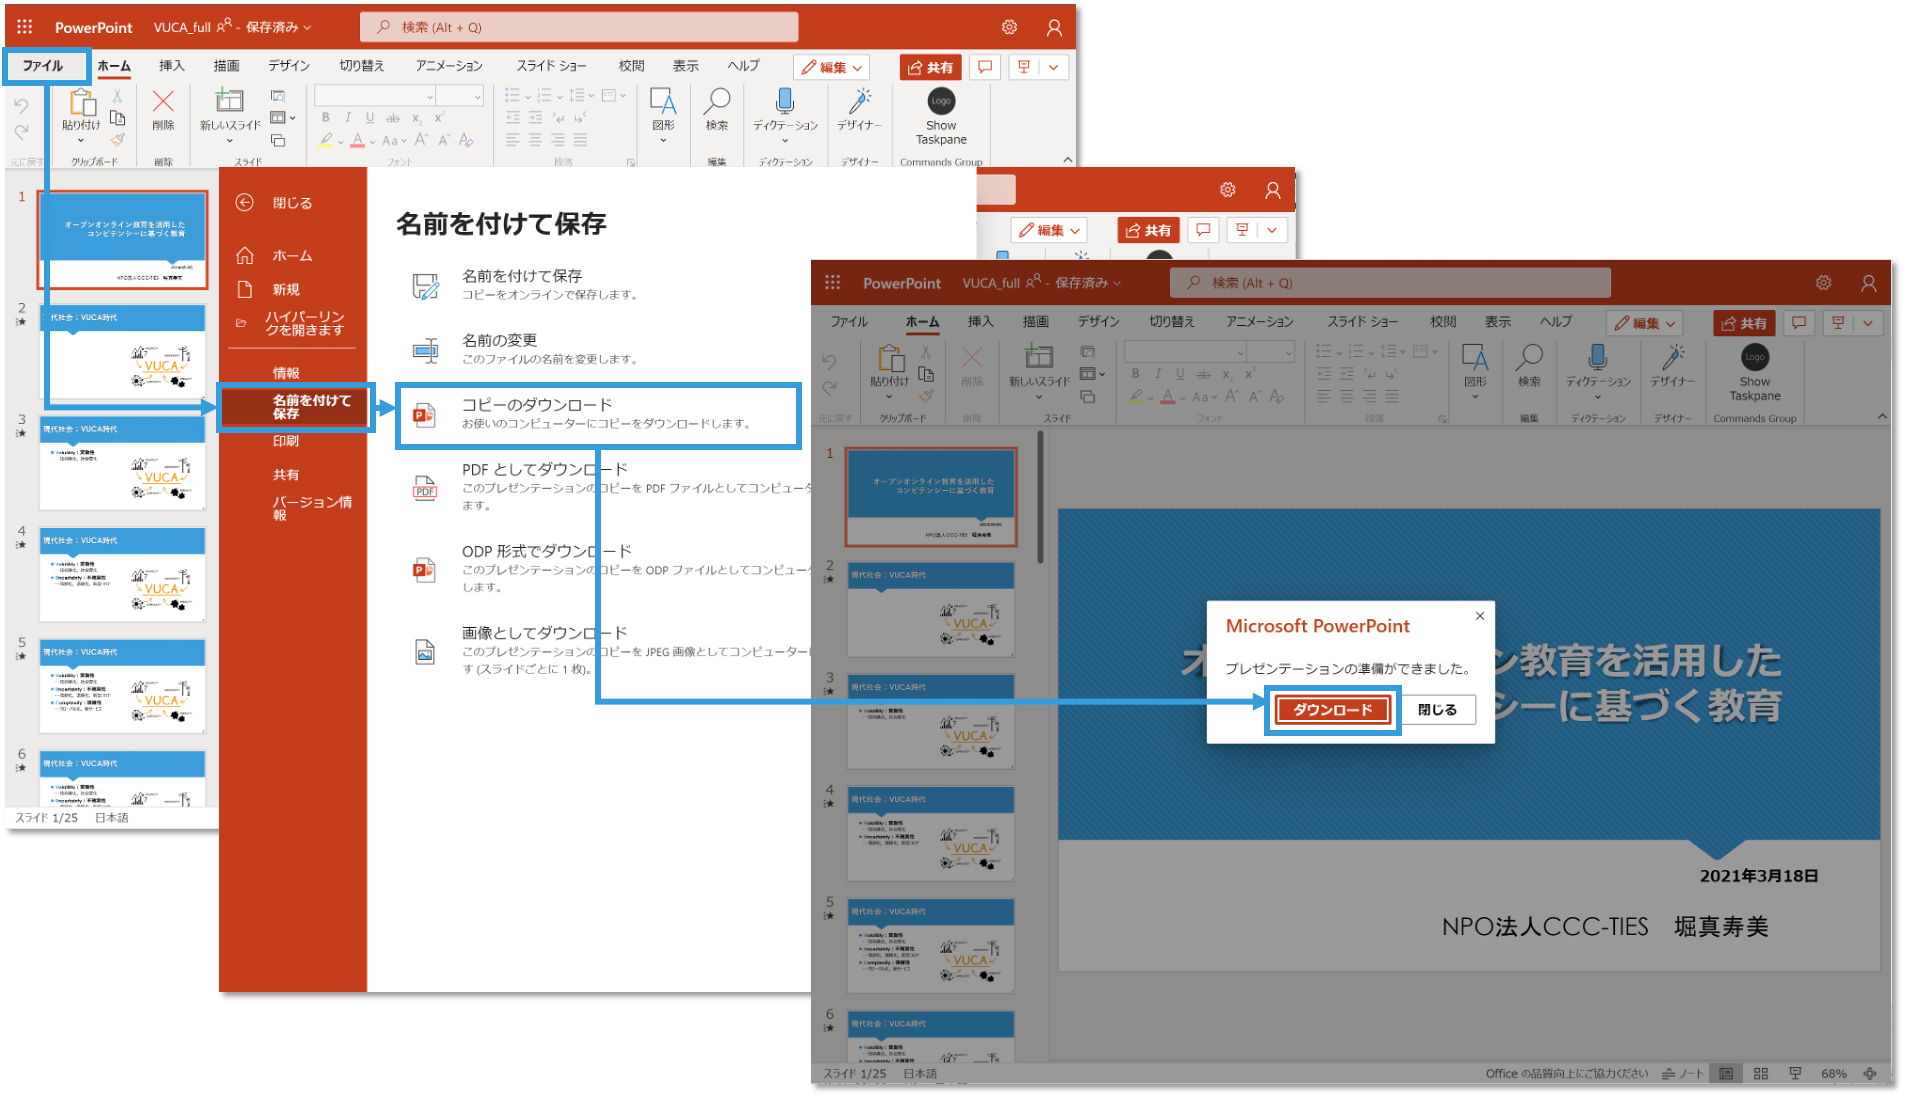Open the ファイル tab in the ribbon
Screen dimensions: 1906x1098
pyautogui.click(x=43, y=66)
